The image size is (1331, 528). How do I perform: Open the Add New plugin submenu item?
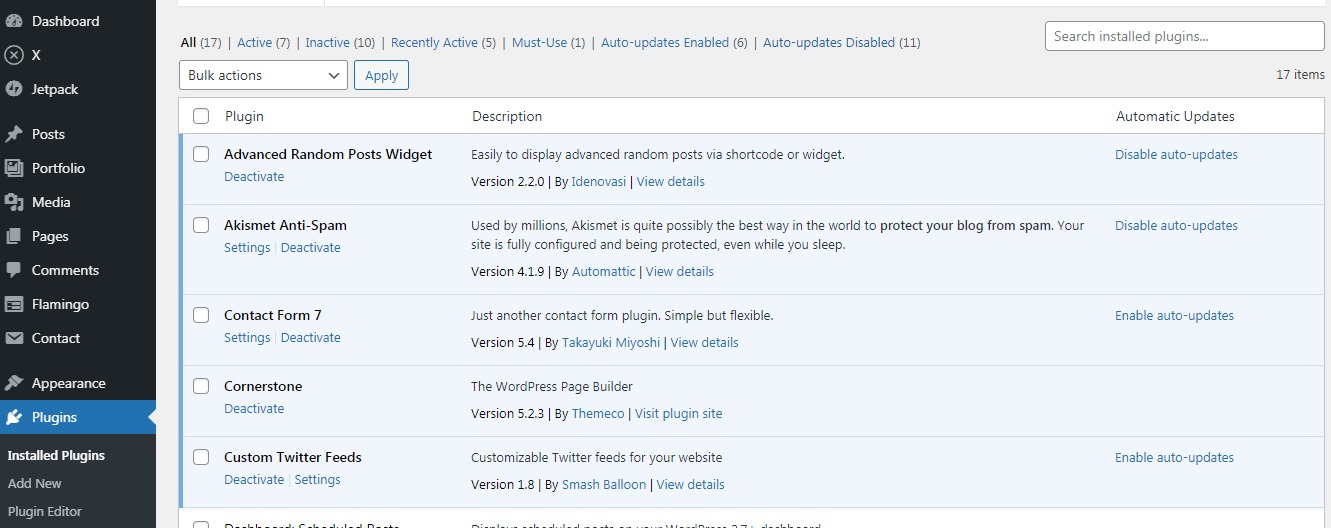35,483
